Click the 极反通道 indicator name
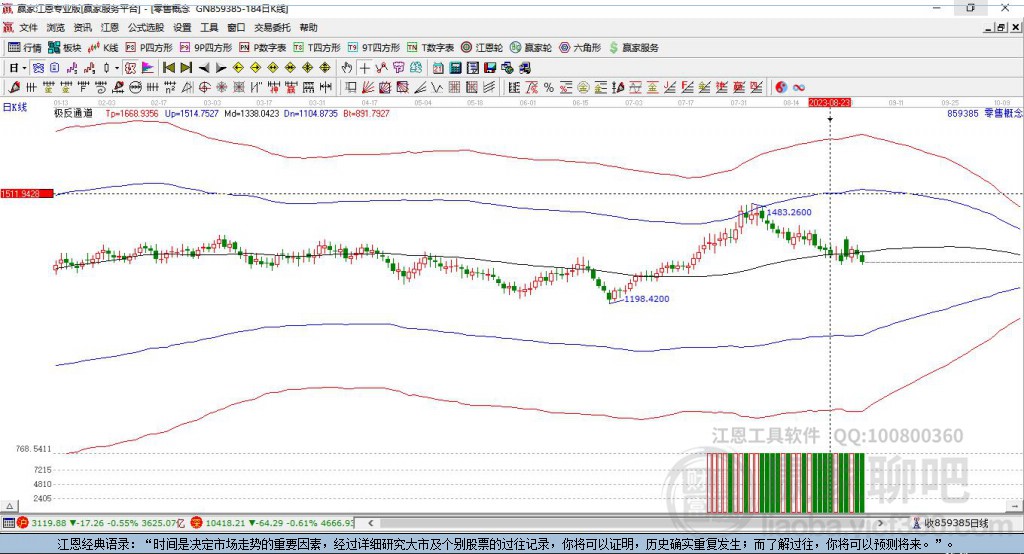Image resolution: width=1024 pixels, height=554 pixels. coord(73,113)
